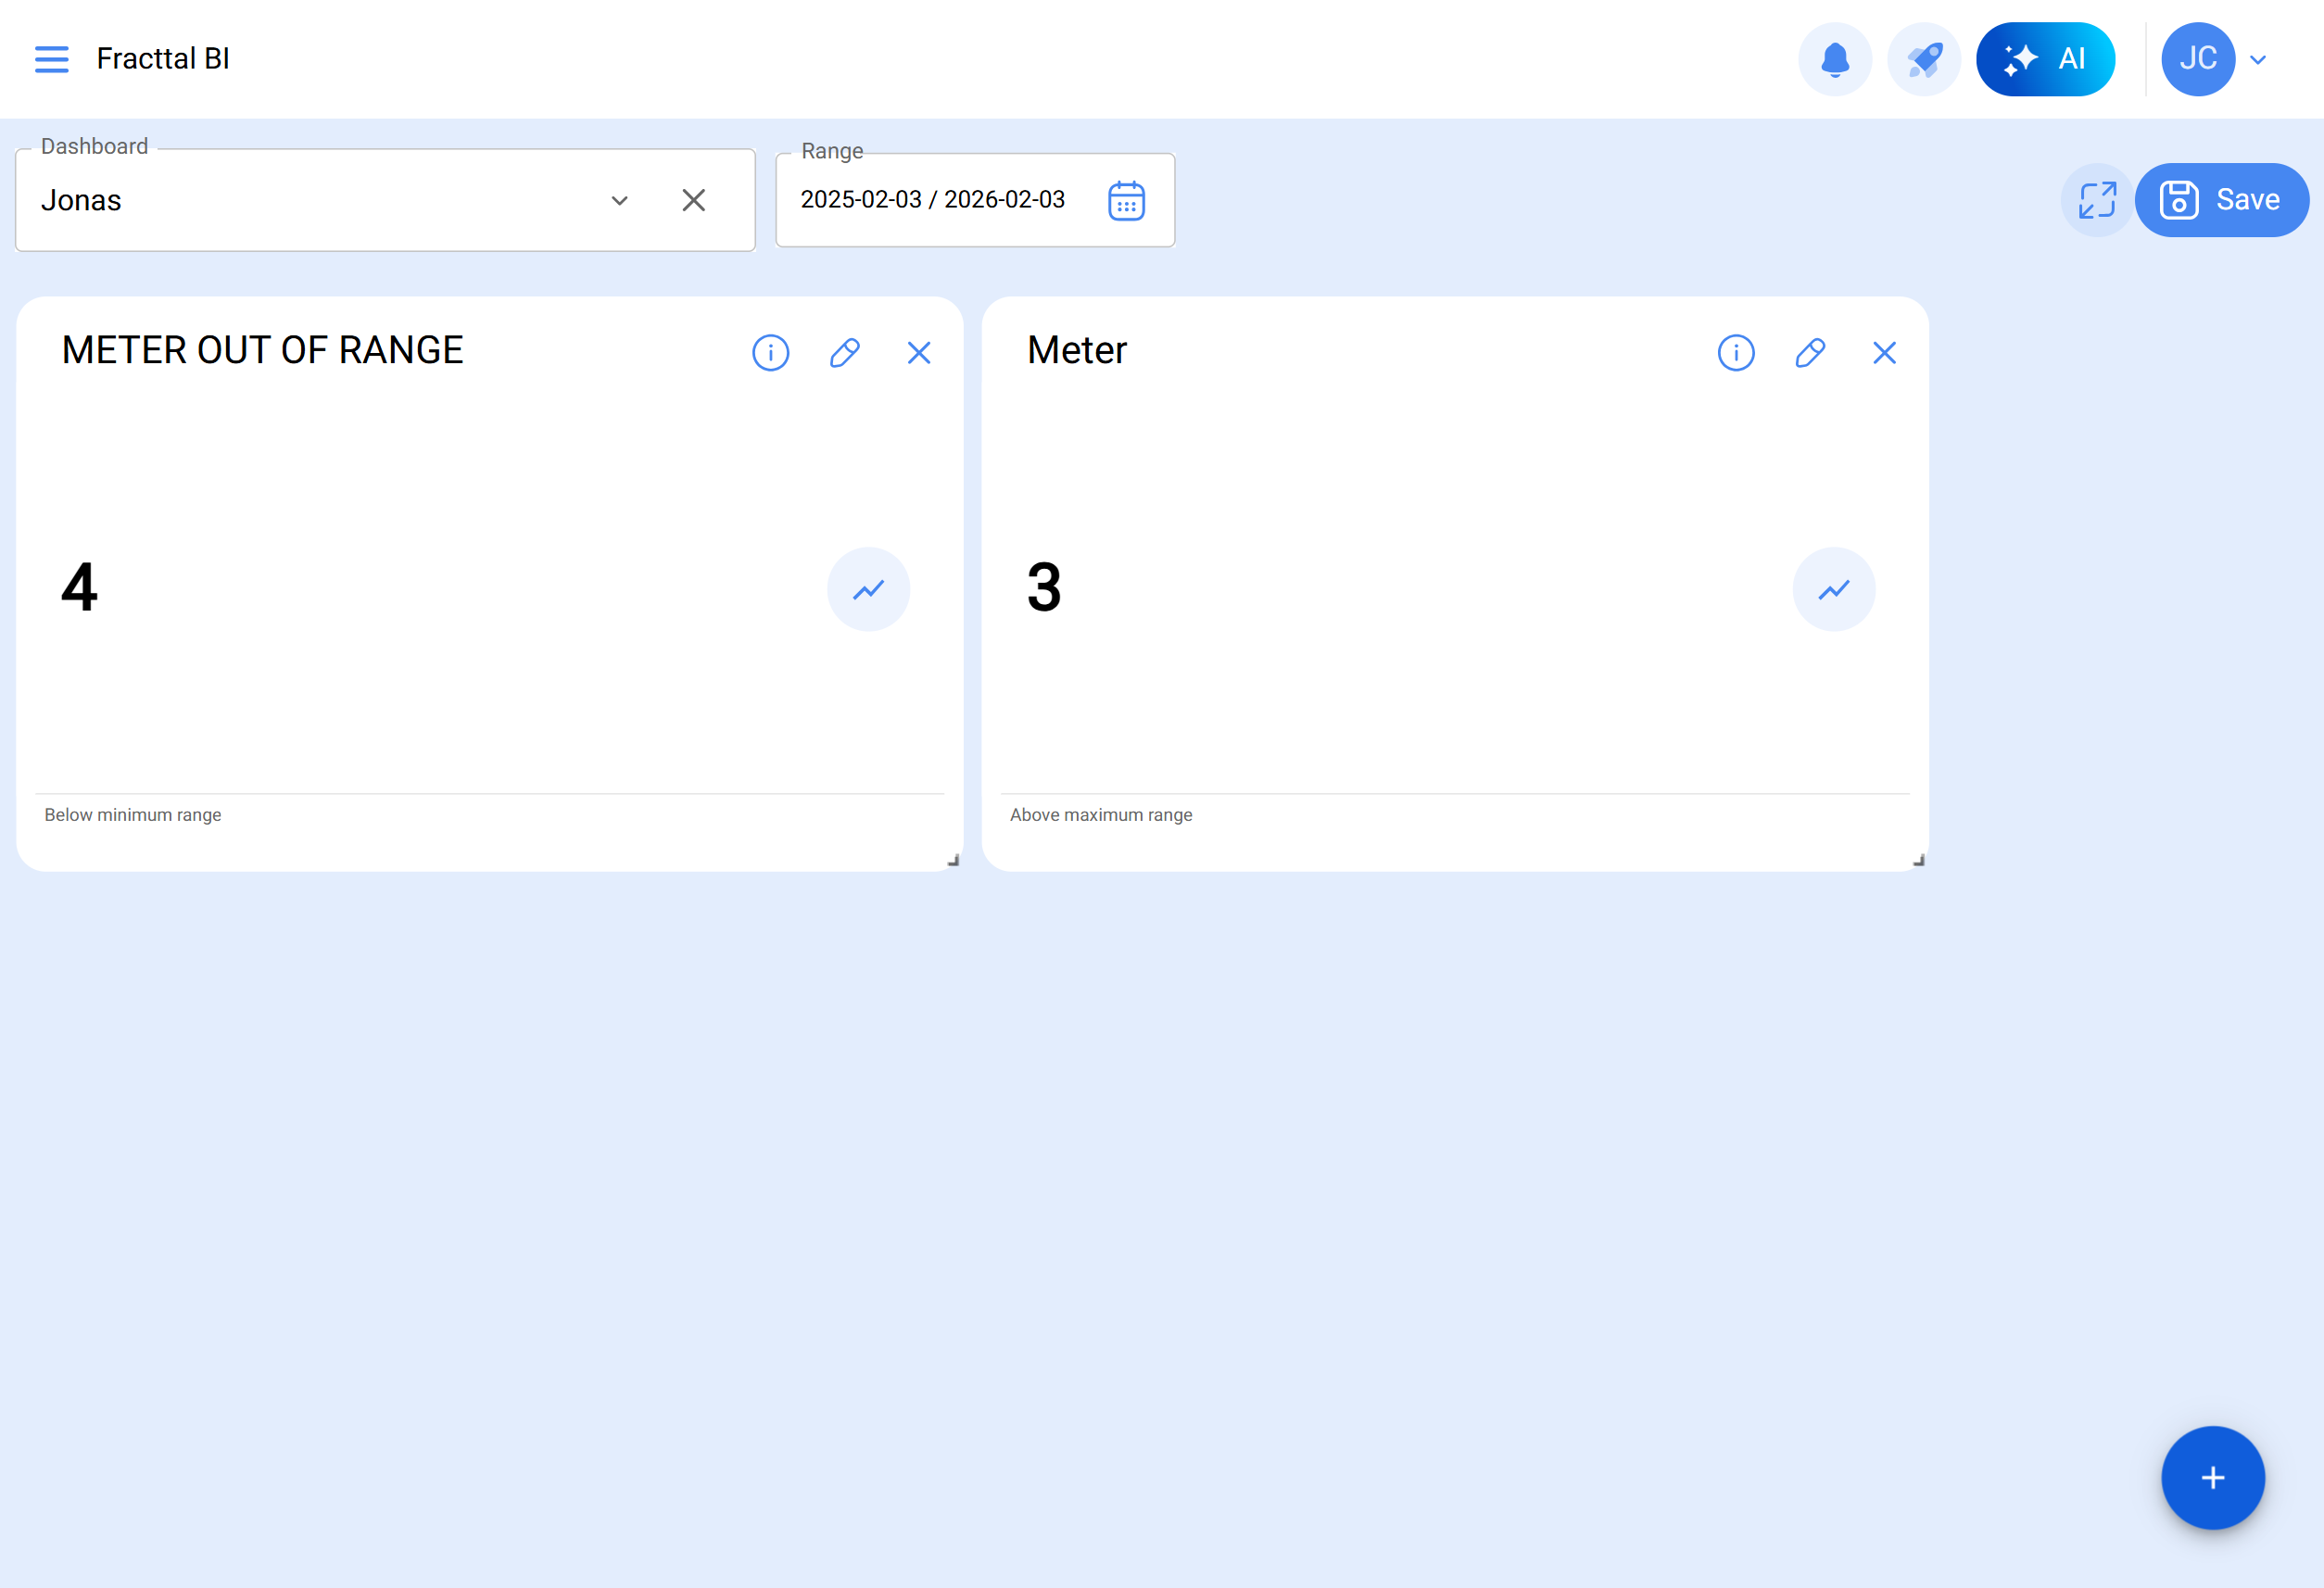Open trend chart for Meter widget
Viewport: 2324px width, 1588px height.
1833,589
